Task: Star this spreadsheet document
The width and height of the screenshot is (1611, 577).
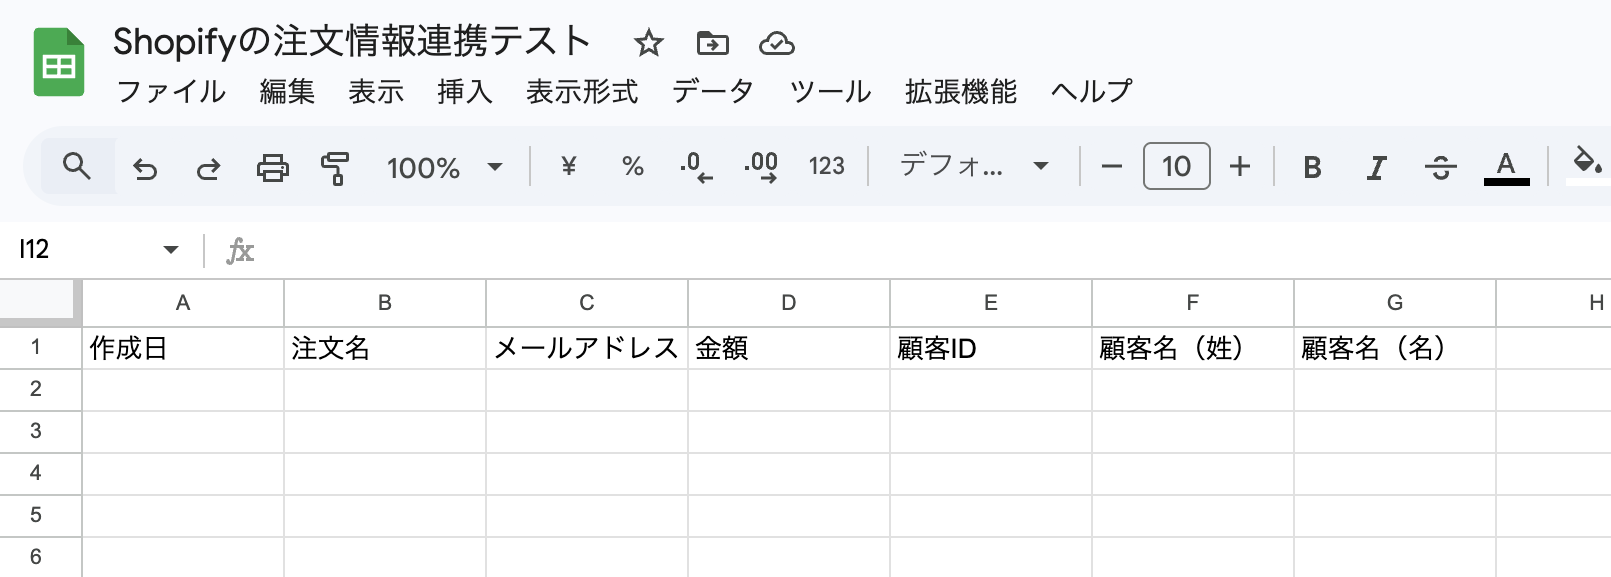Action: pos(649,43)
